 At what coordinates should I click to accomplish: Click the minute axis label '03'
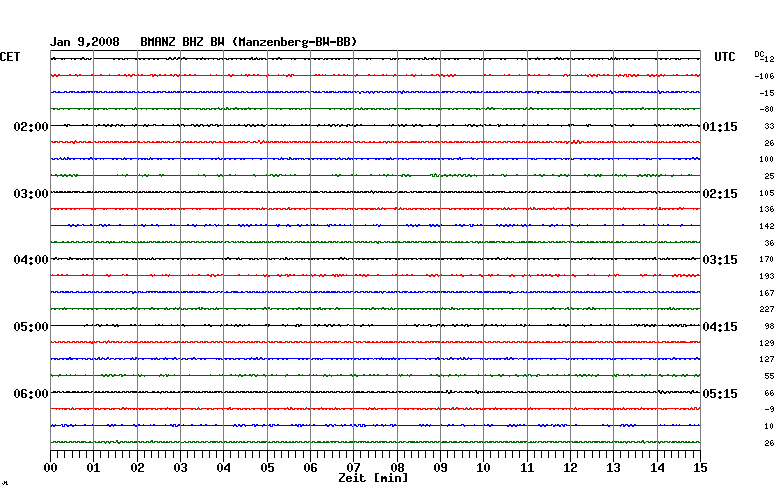[181, 468]
